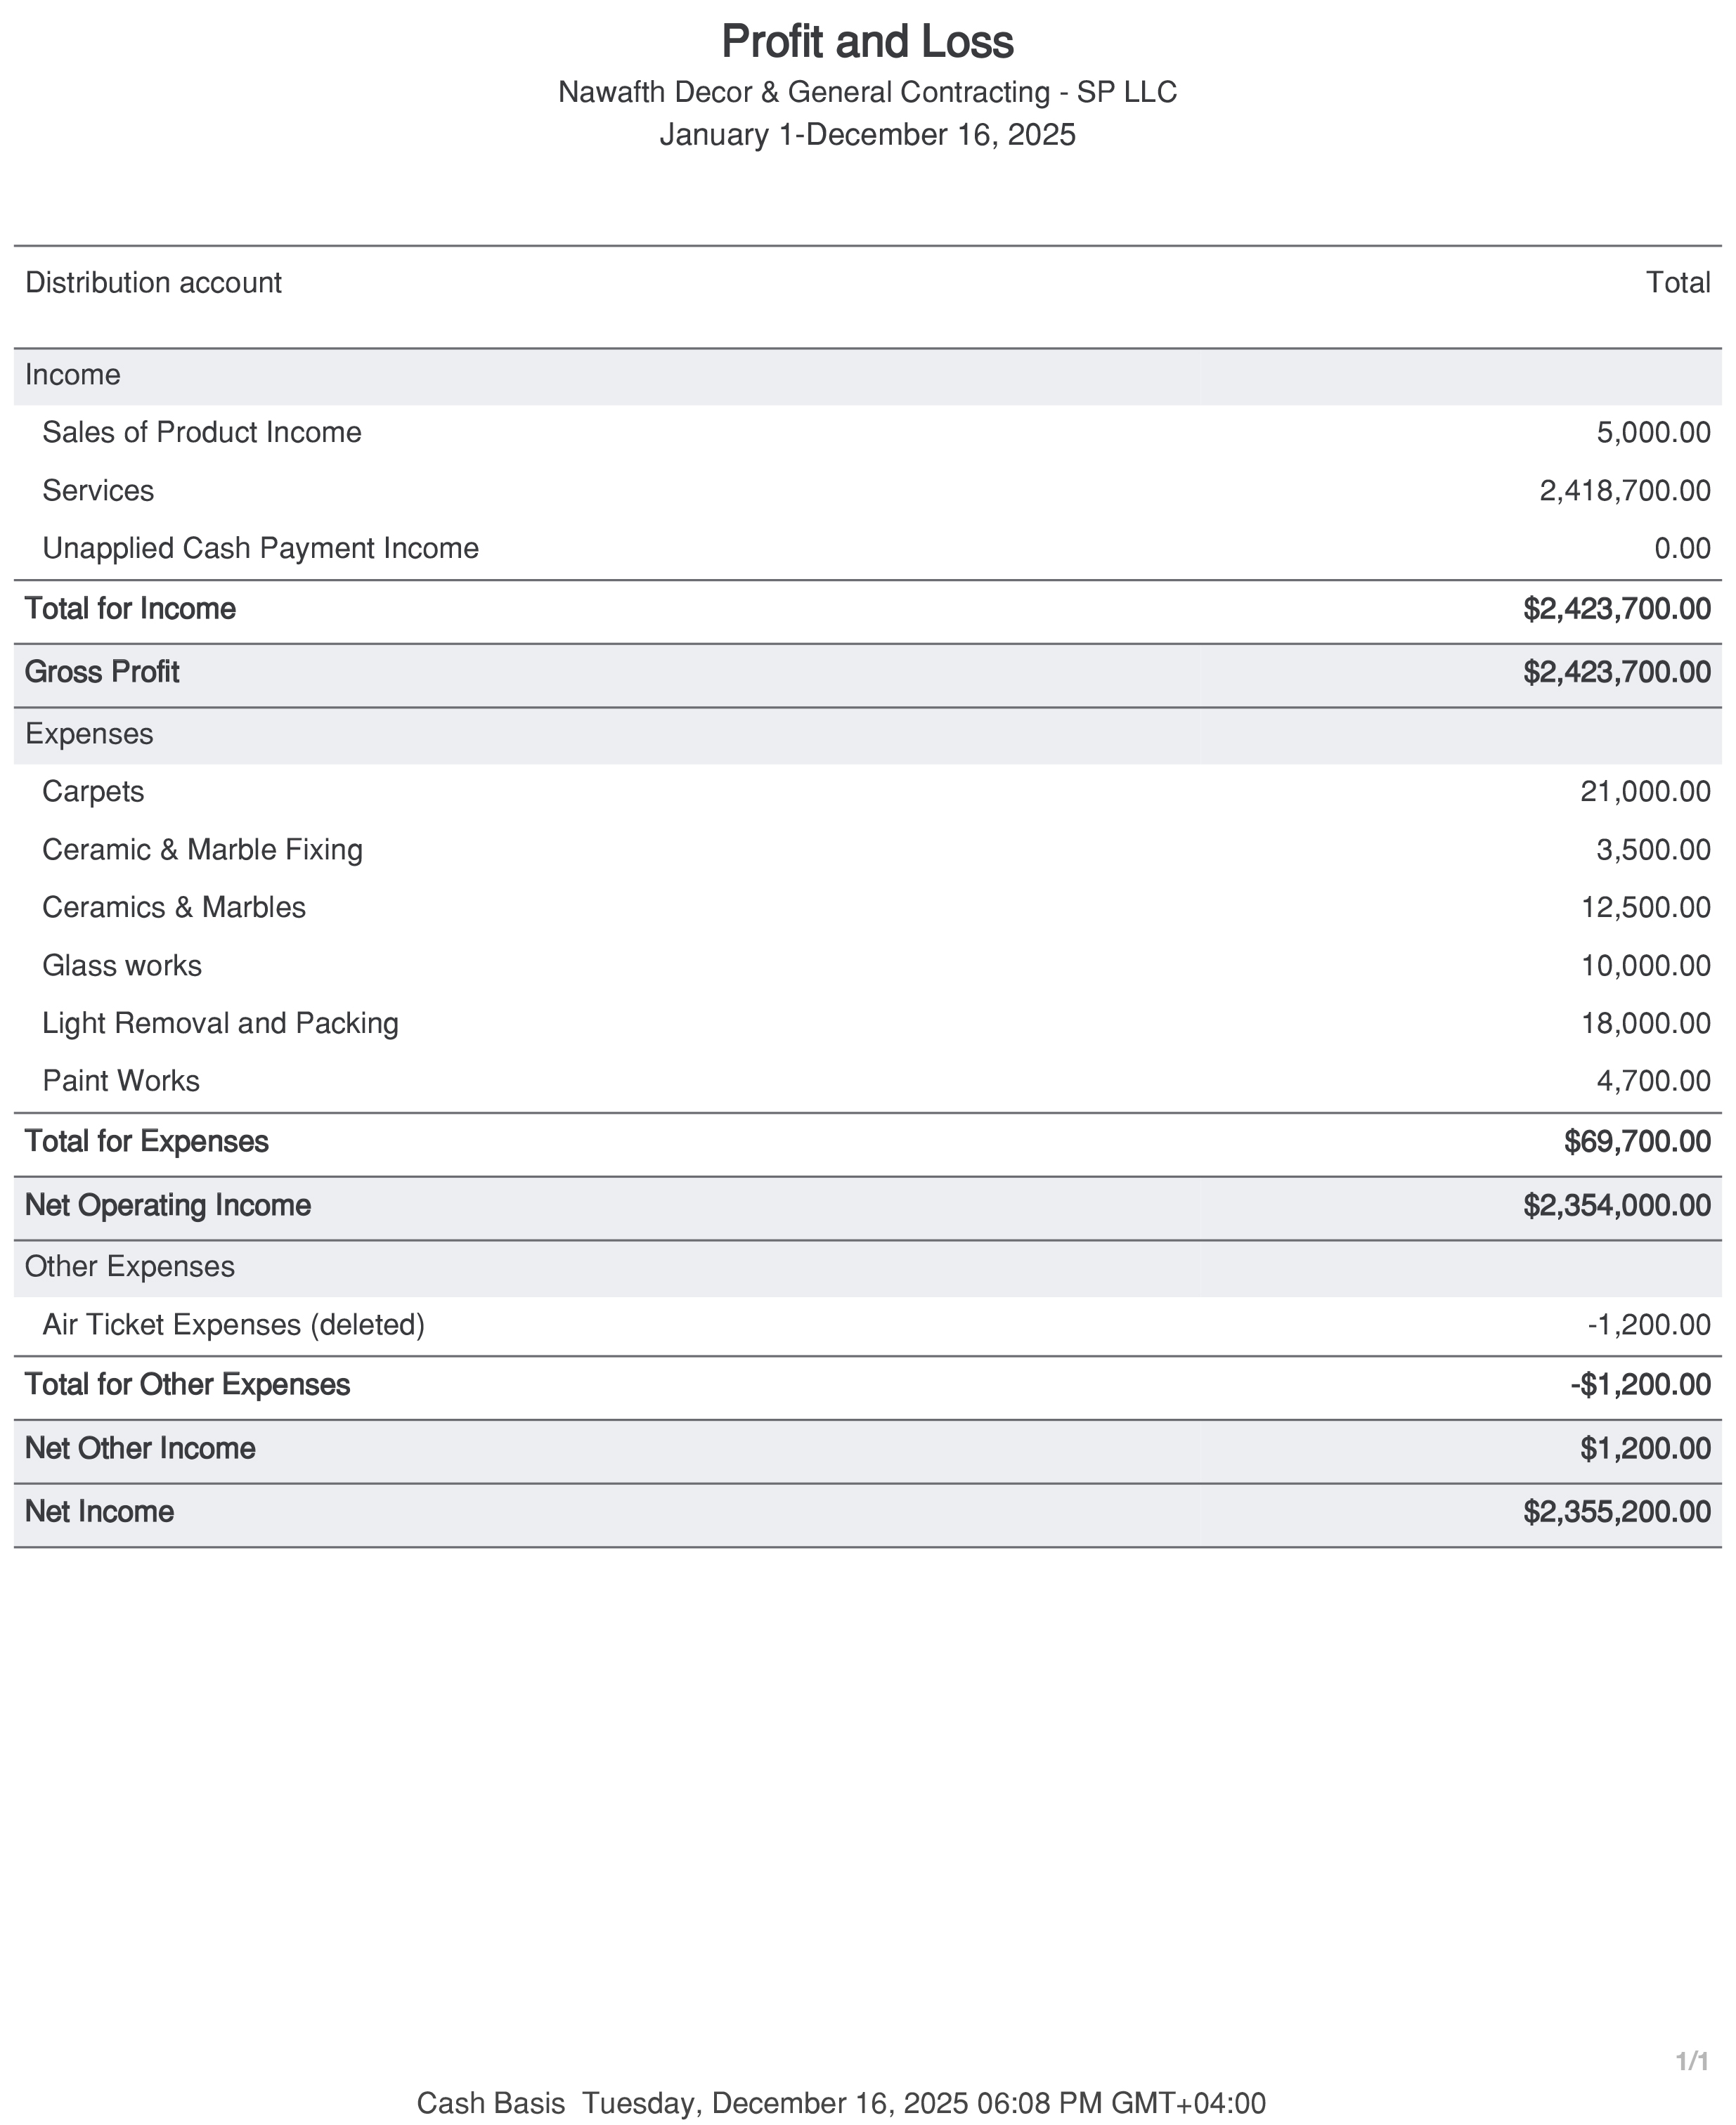1736x2125 pixels.
Task: Click the Paint Works amount 4,700.00
Action: pos(1653,1082)
